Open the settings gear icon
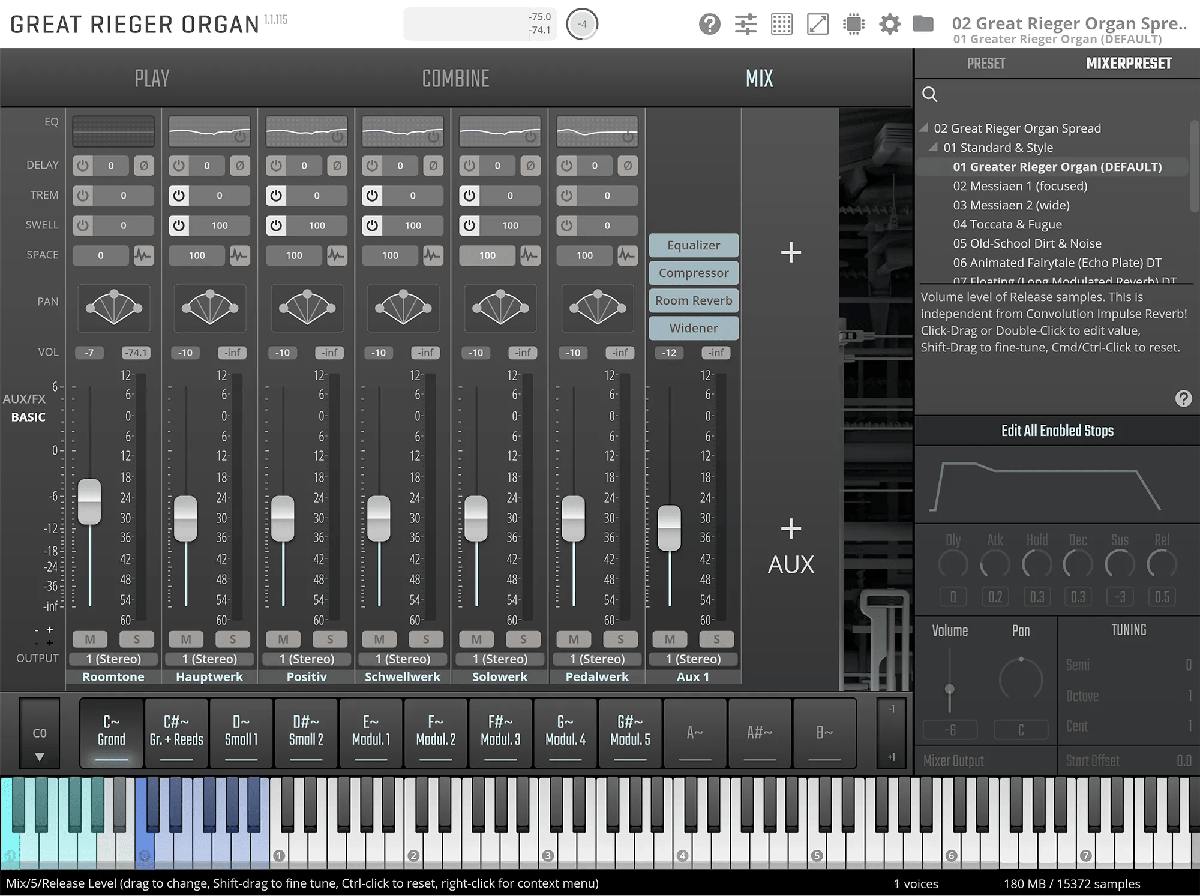The image size is (1200, 896). [889, 24]
